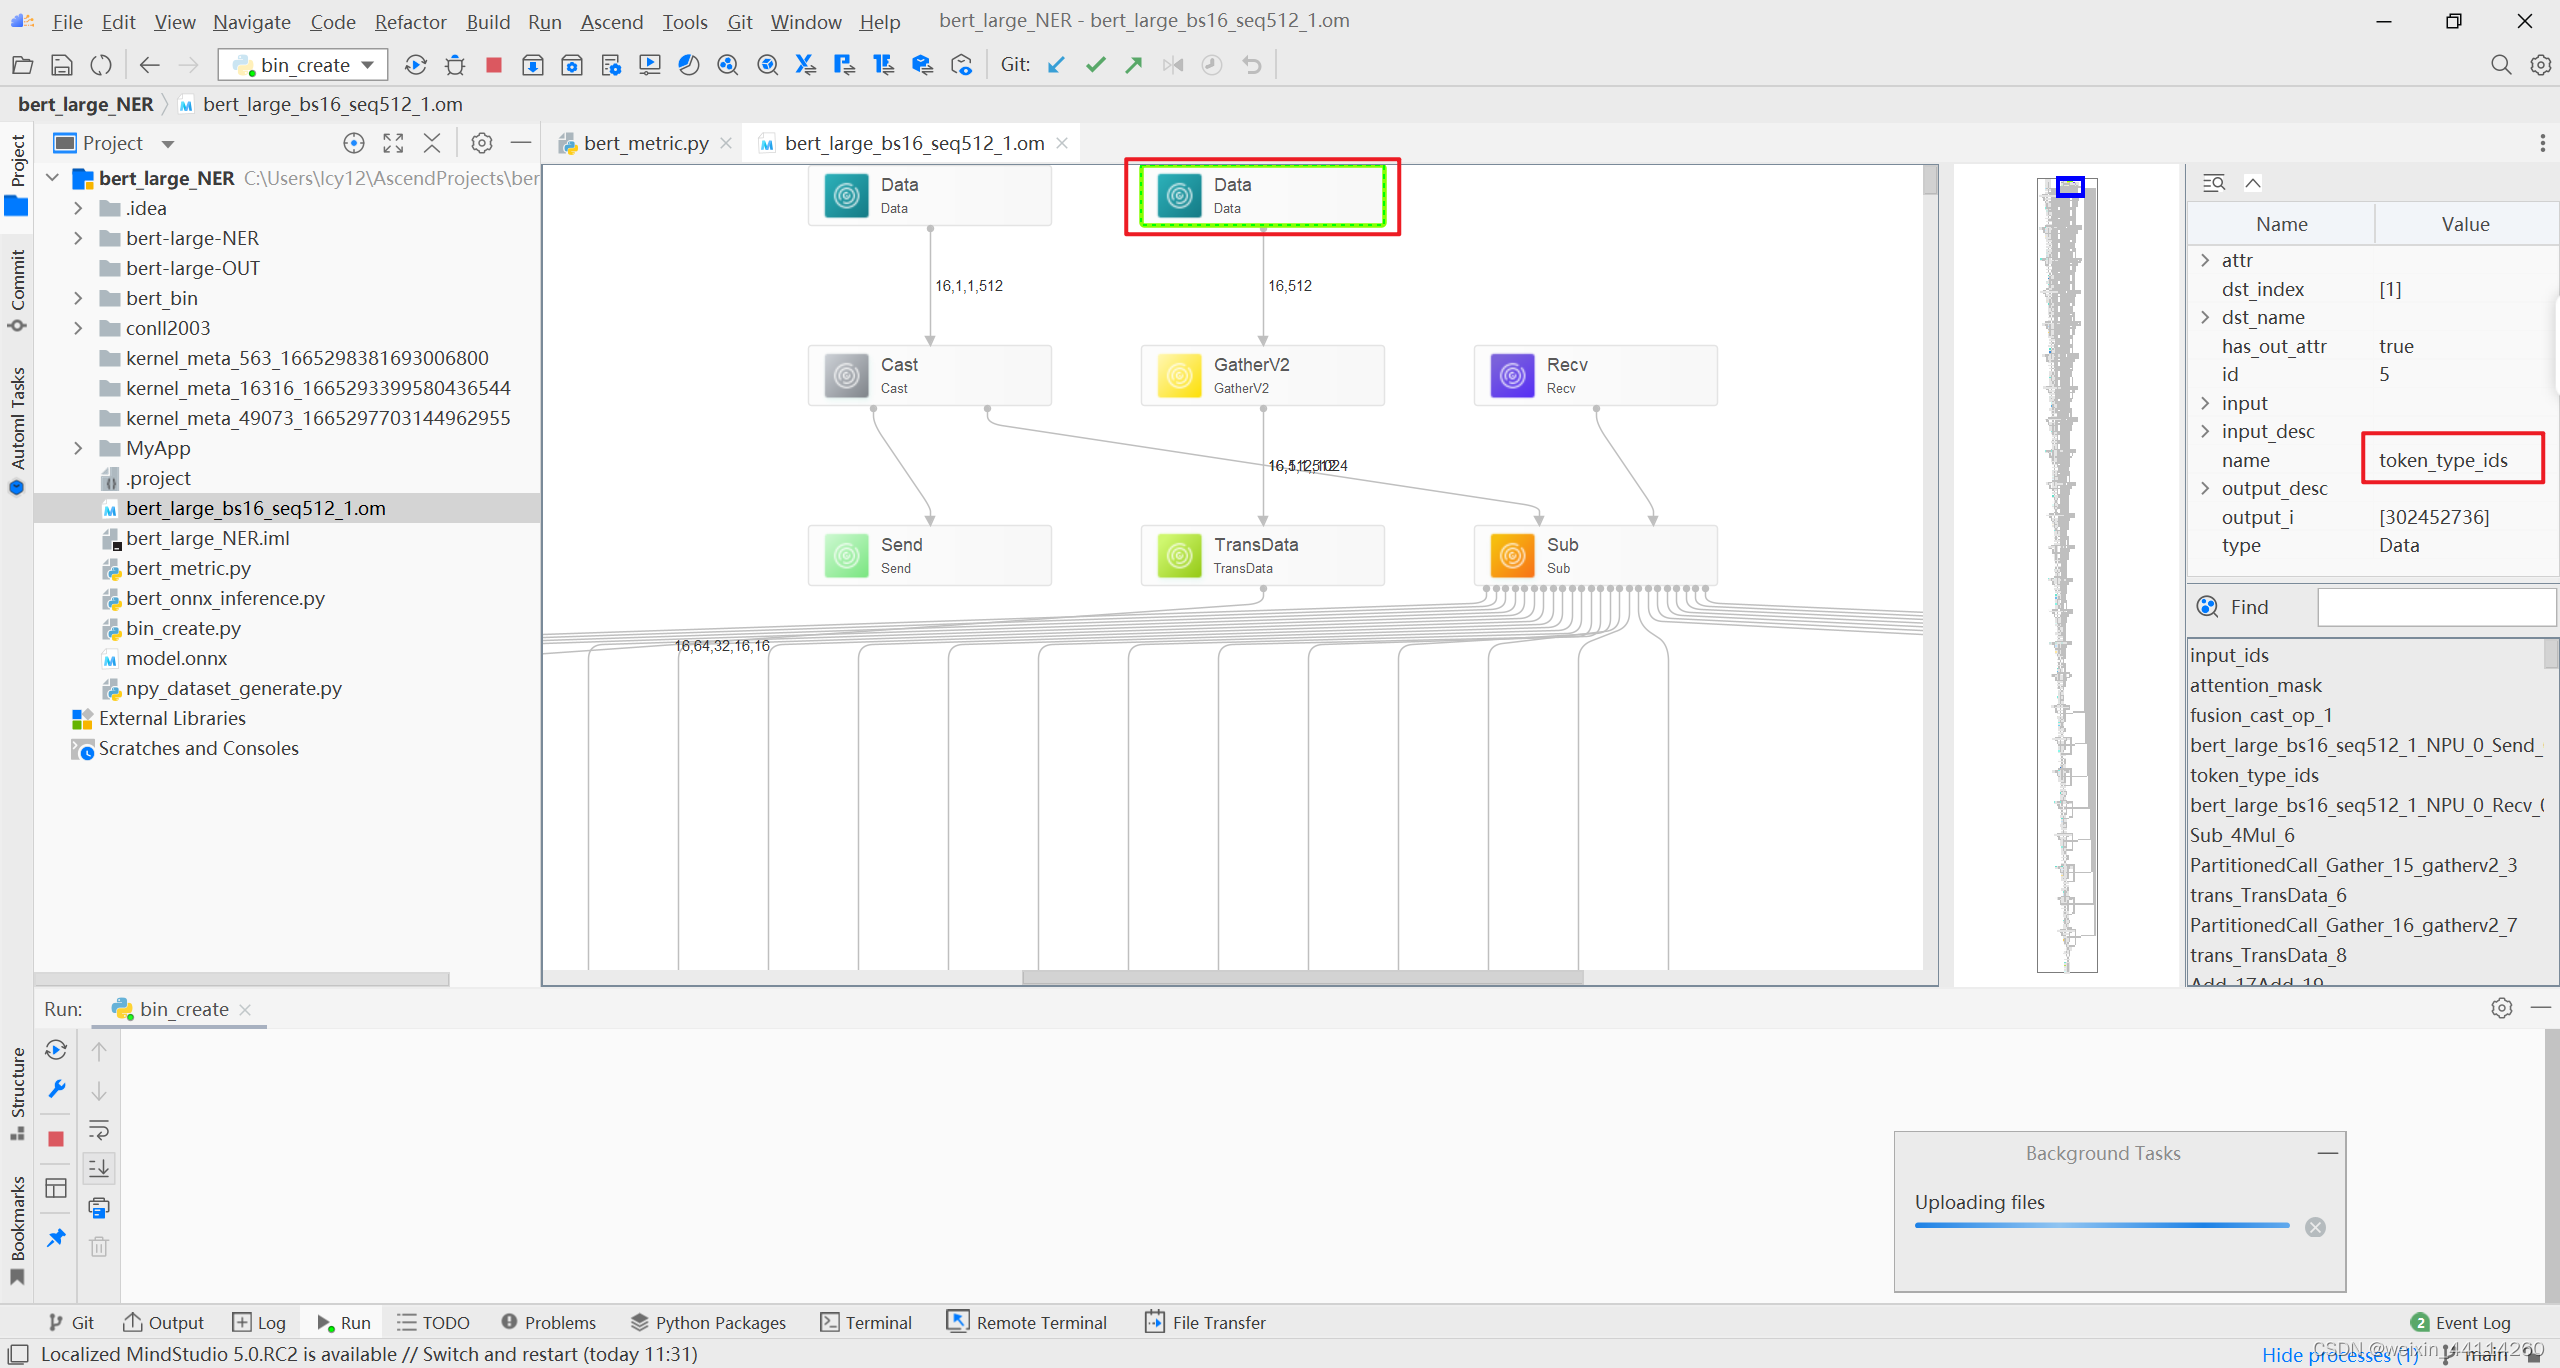Select the GatherV2 node in graph
This screenshot has width=2560, height=1368.
tap(1262, 375)
